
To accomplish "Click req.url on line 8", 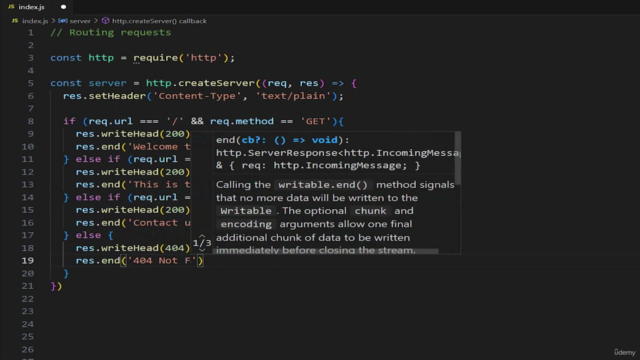I will pos(111,121).
